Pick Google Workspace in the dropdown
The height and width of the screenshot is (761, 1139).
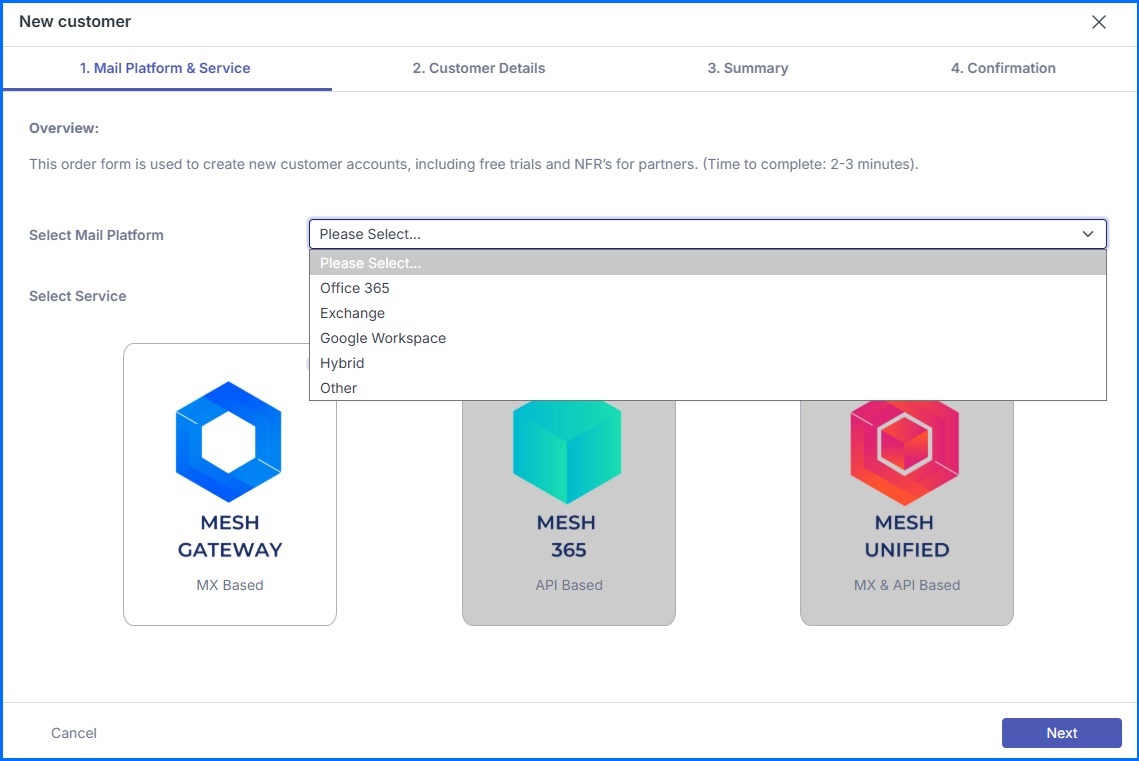(383, 338)
